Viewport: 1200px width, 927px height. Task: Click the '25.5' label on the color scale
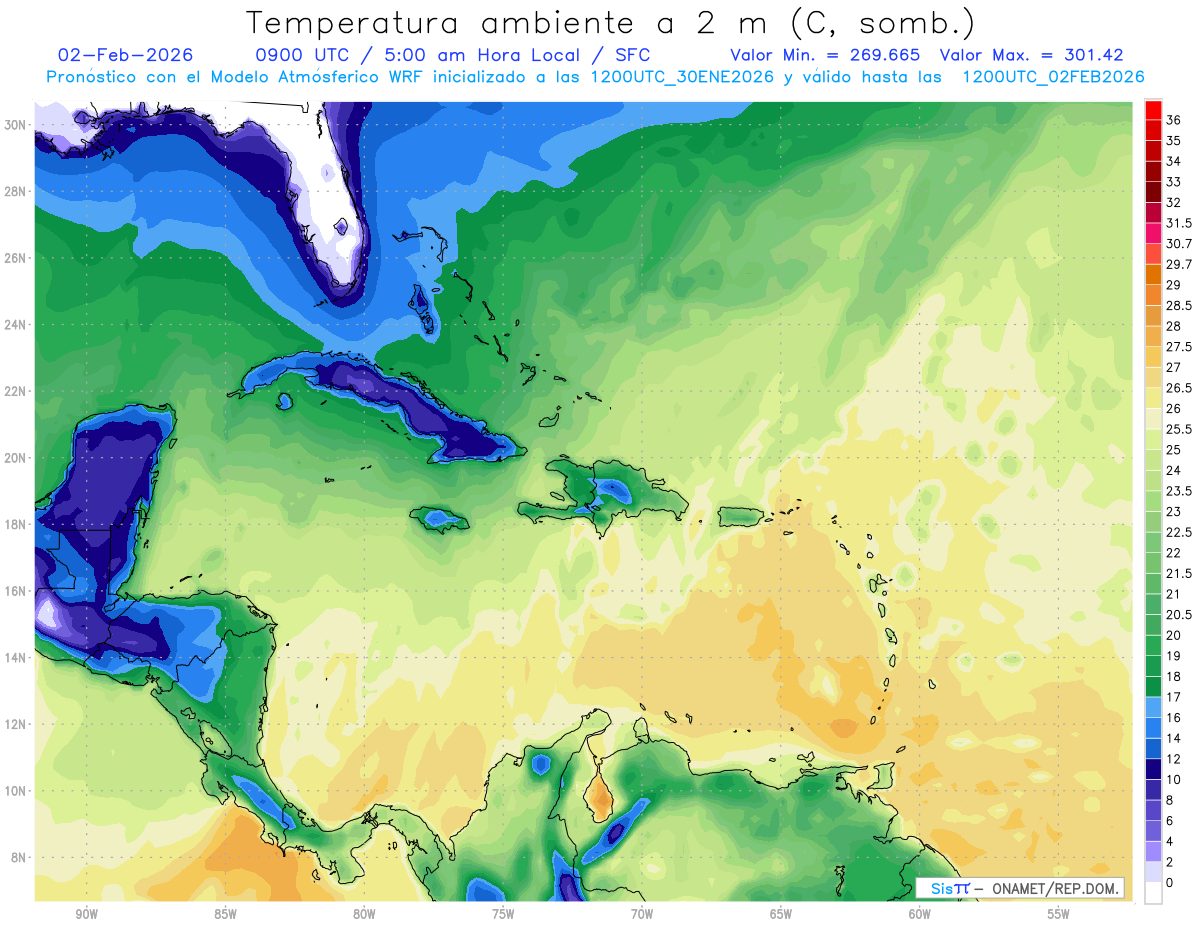[x=1179, y=429]
